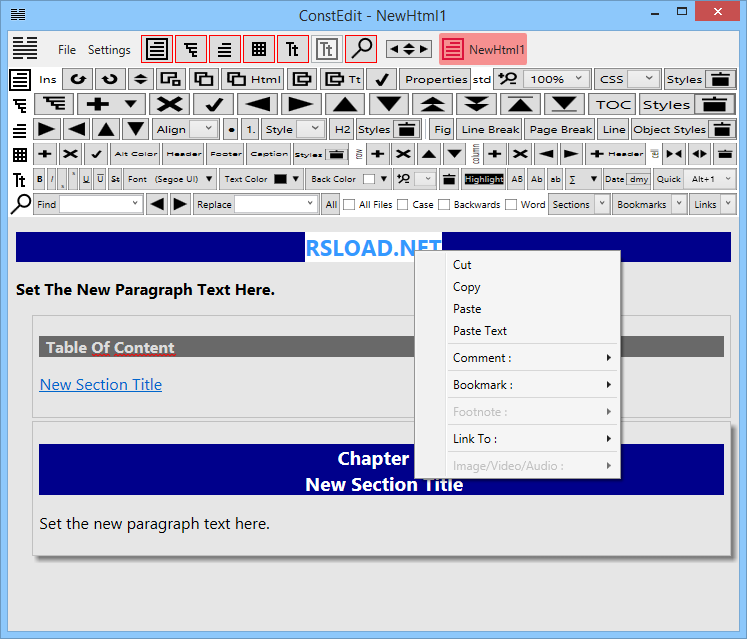Click the bullet list dot button
This screenshot has width=747, height=639.
(231, 129)
